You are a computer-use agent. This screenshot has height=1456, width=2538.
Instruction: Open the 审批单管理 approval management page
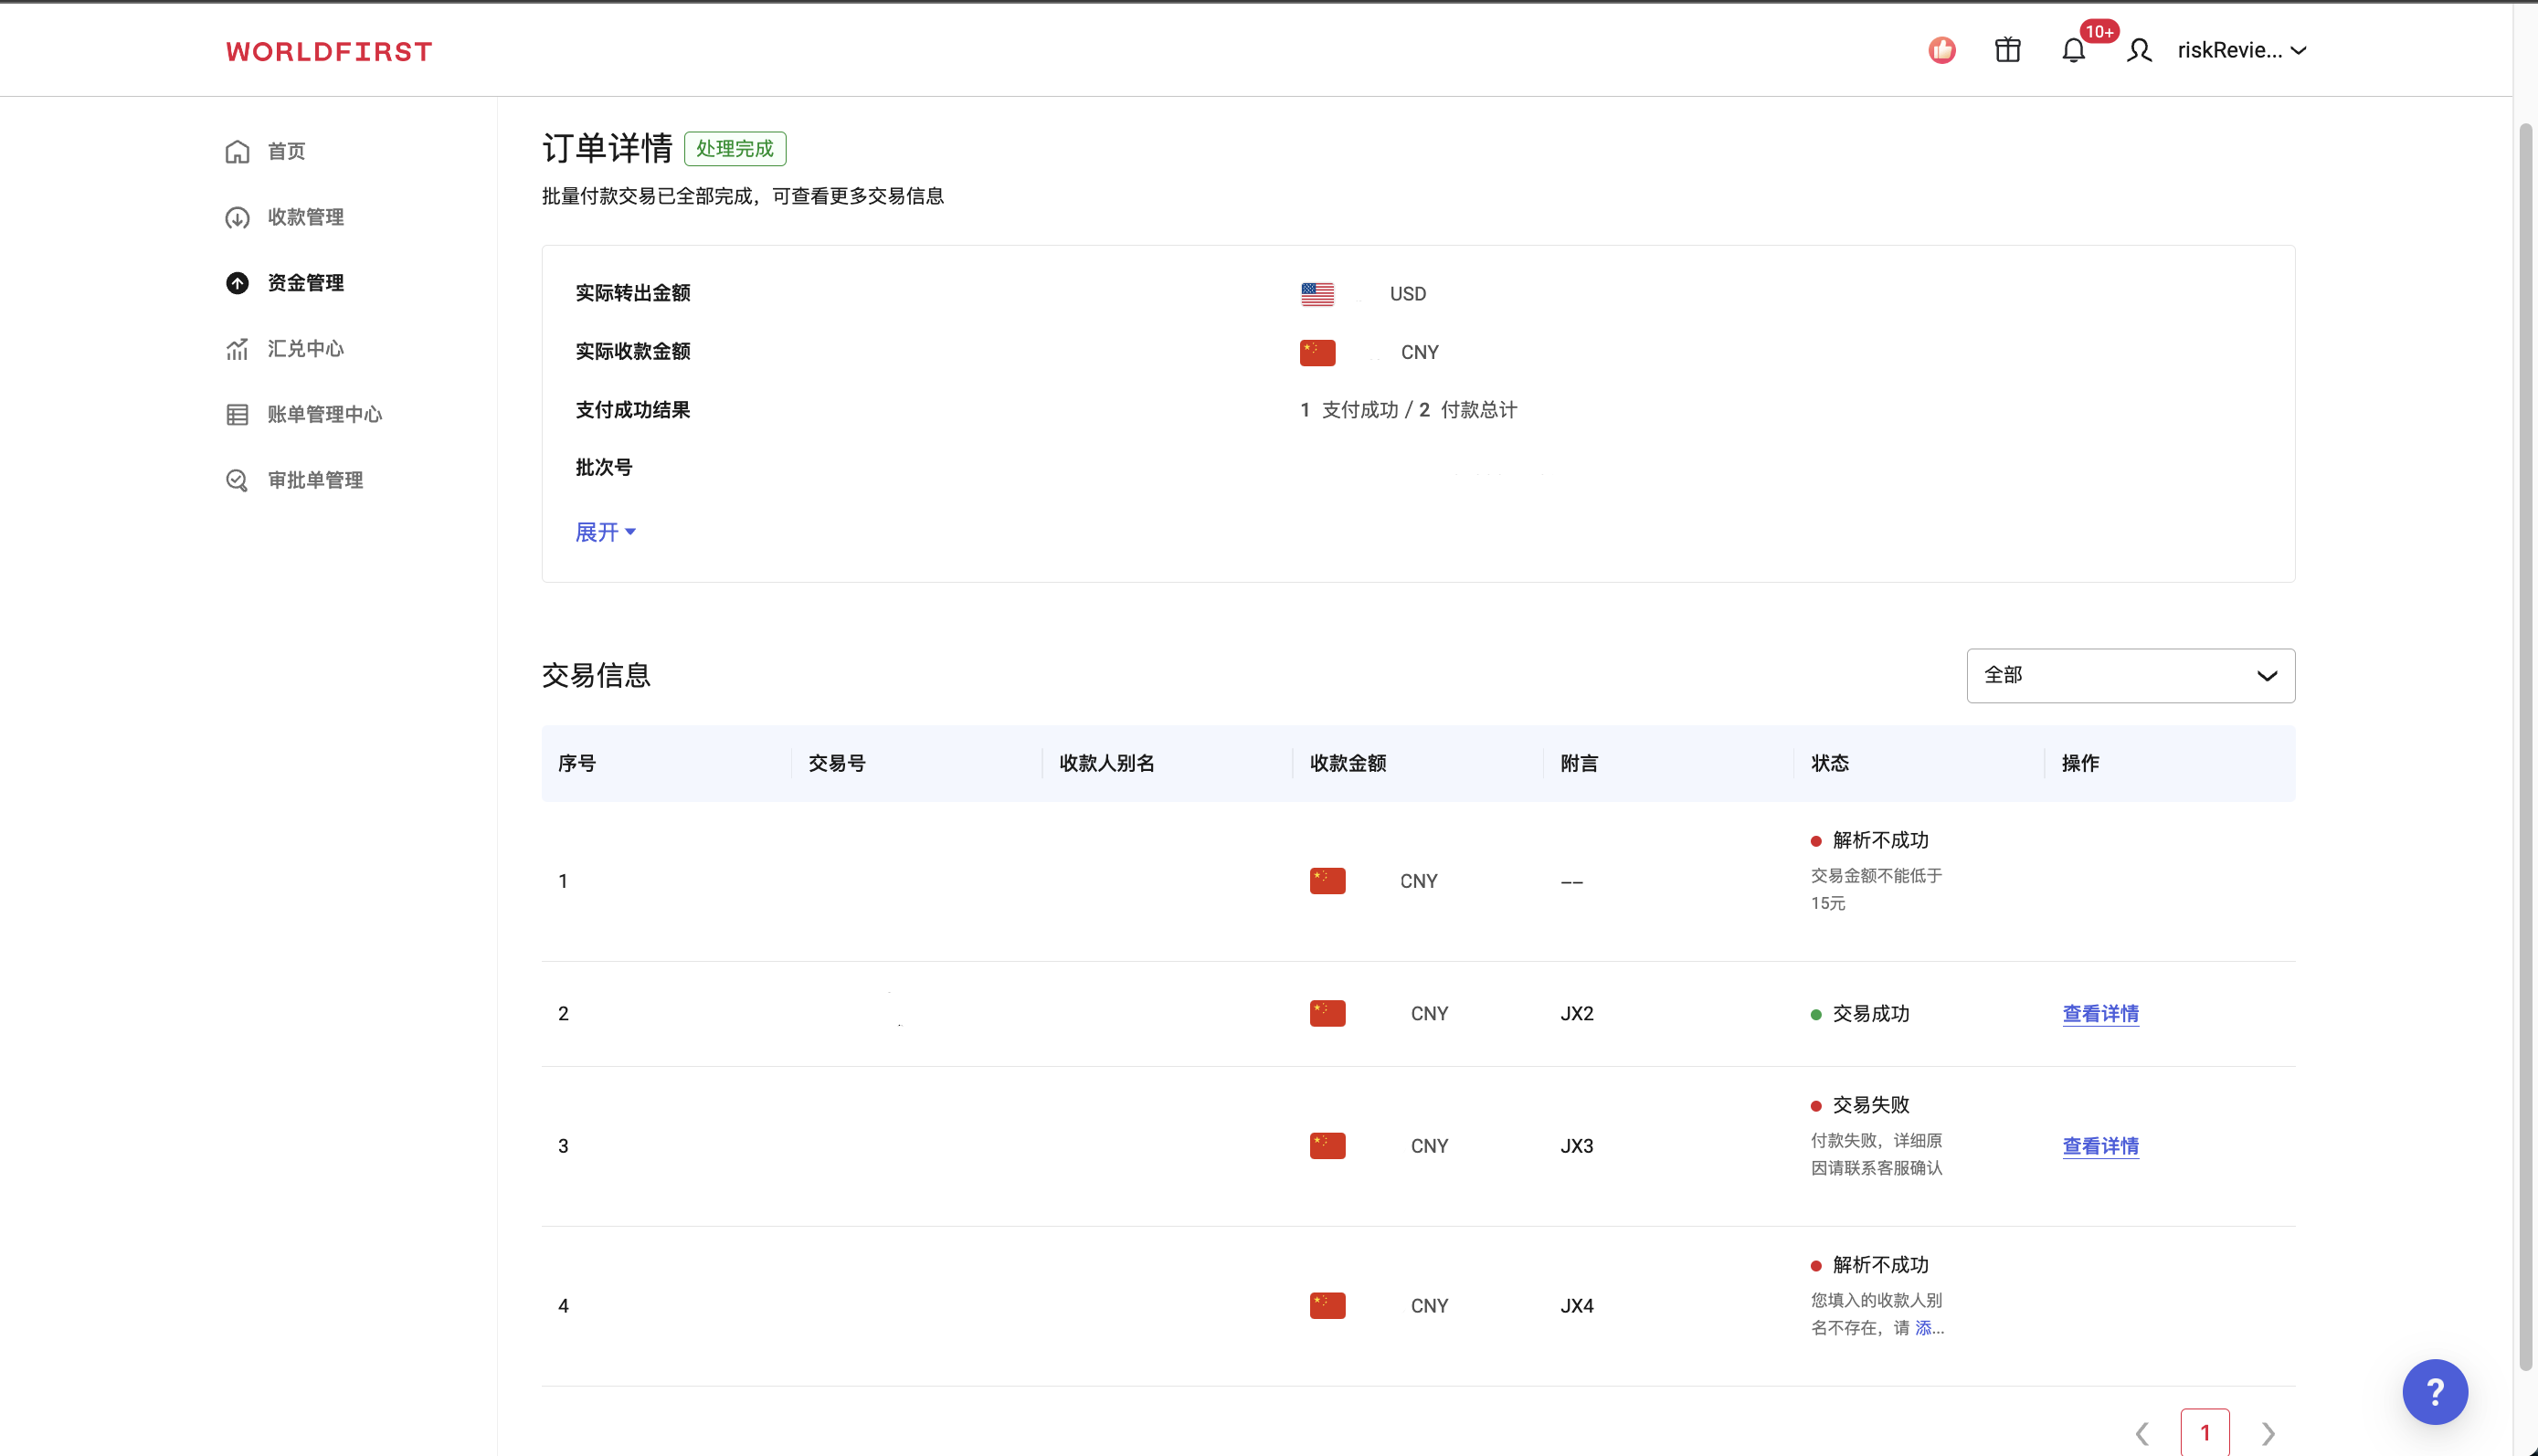[315, 480]
